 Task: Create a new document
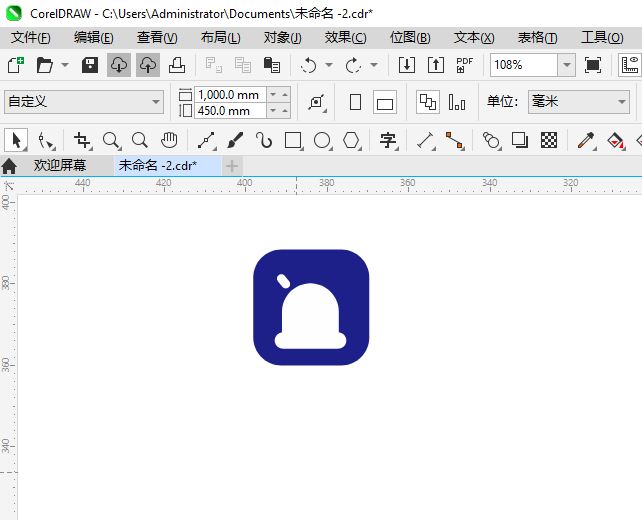coord(16,65)
